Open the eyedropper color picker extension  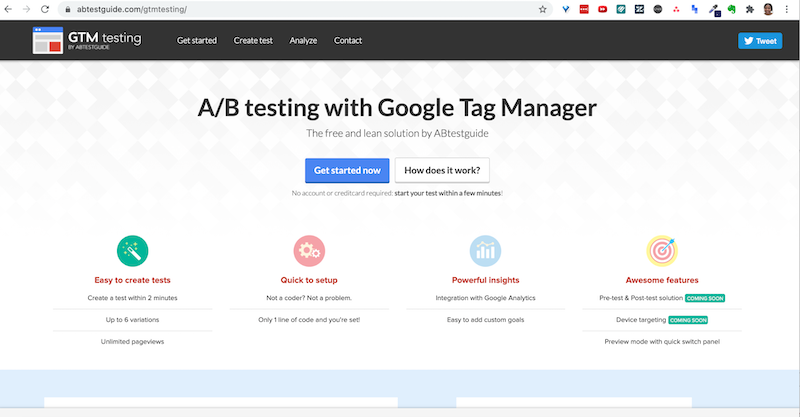pyautogui.click(x=714, y=10)
